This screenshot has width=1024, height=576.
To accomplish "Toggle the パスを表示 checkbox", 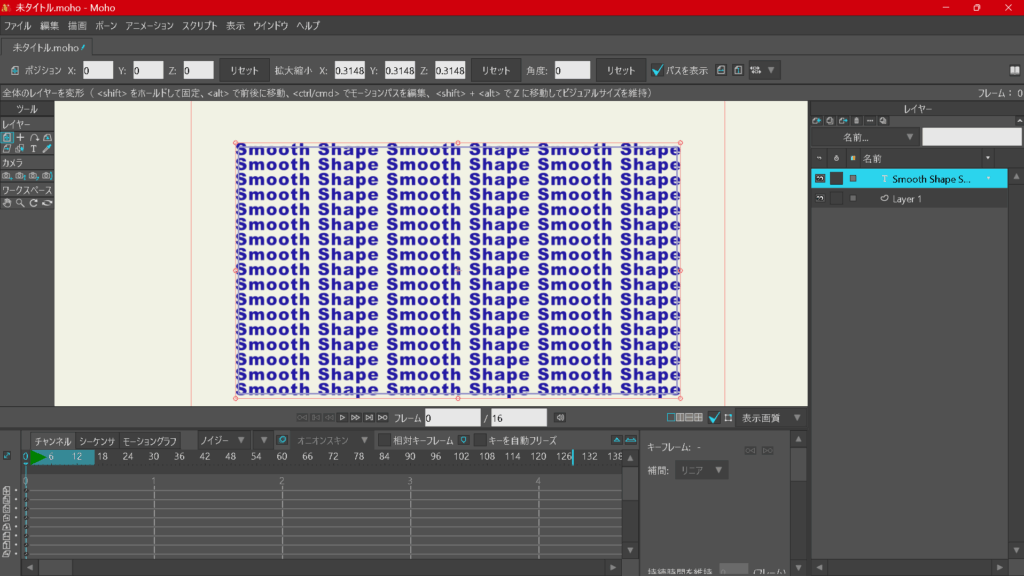I will point(657,71).
